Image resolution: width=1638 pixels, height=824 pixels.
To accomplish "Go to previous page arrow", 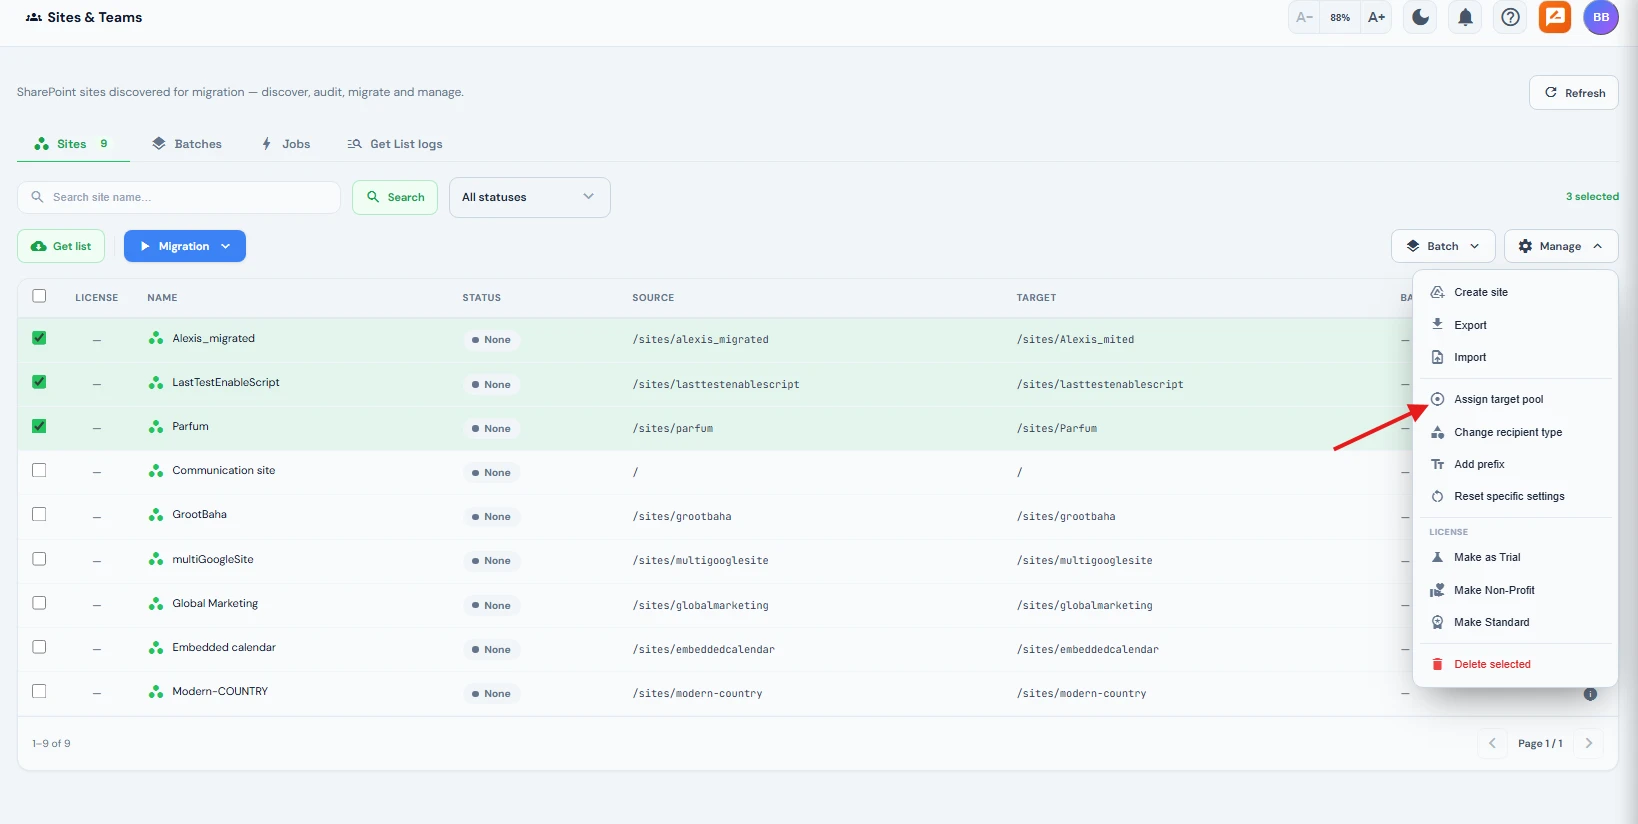I will (x=1492, y=743).
